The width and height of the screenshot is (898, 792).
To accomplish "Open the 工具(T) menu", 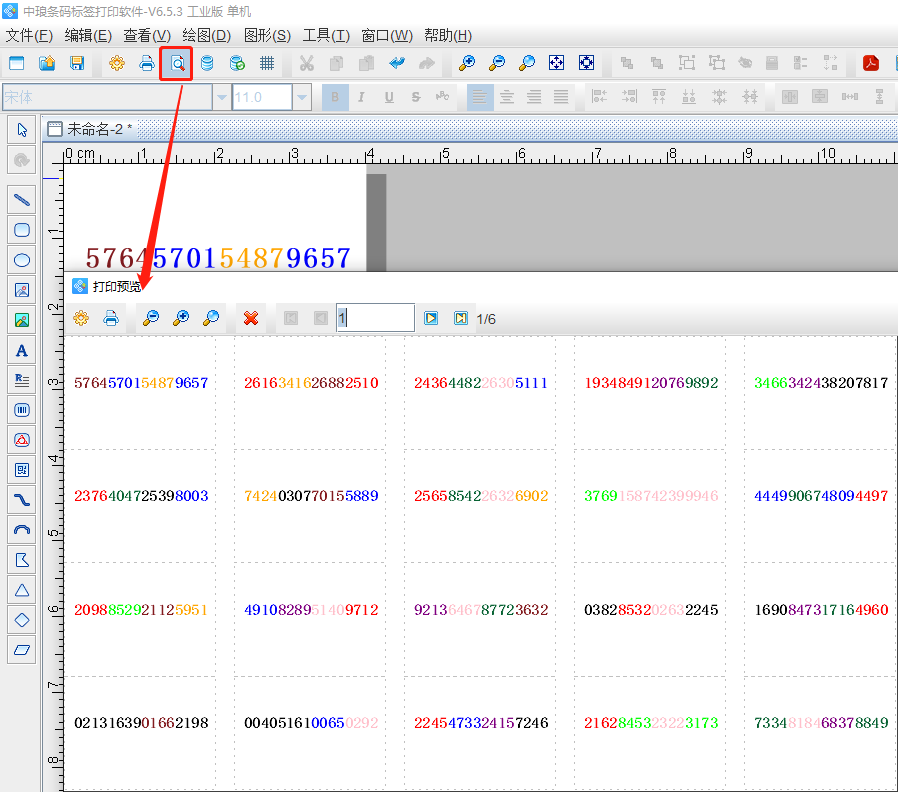I will [x=326, y=35].
